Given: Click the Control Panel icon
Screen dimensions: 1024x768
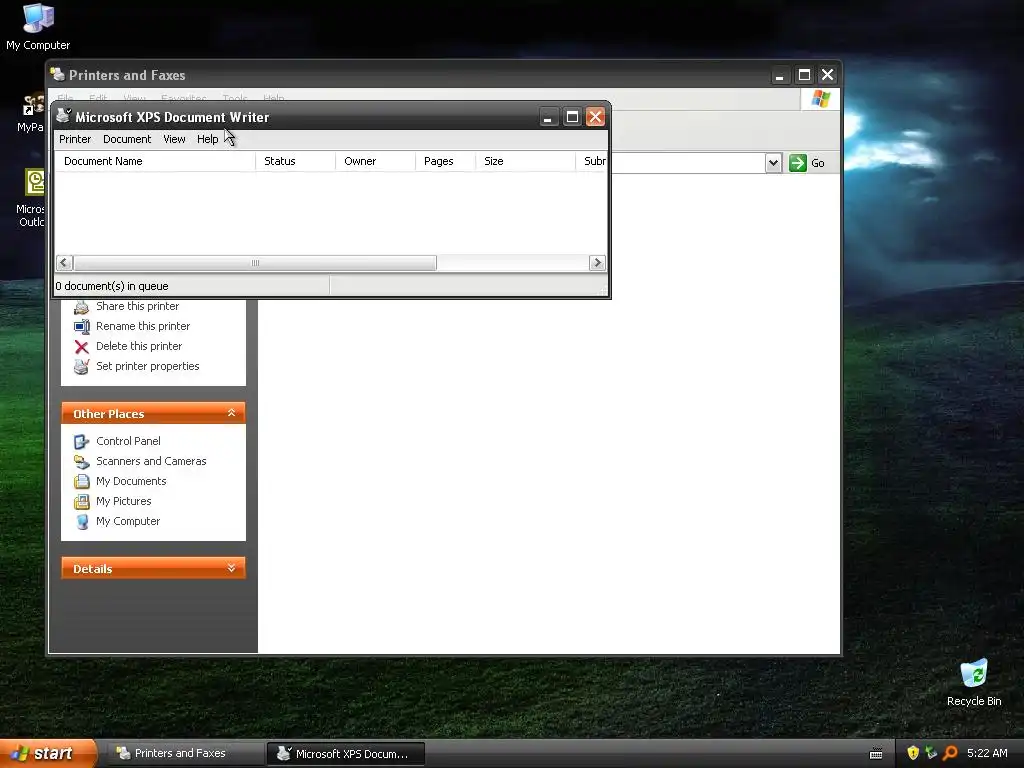Looking at the screenshot, I should [x=82, y=441].
